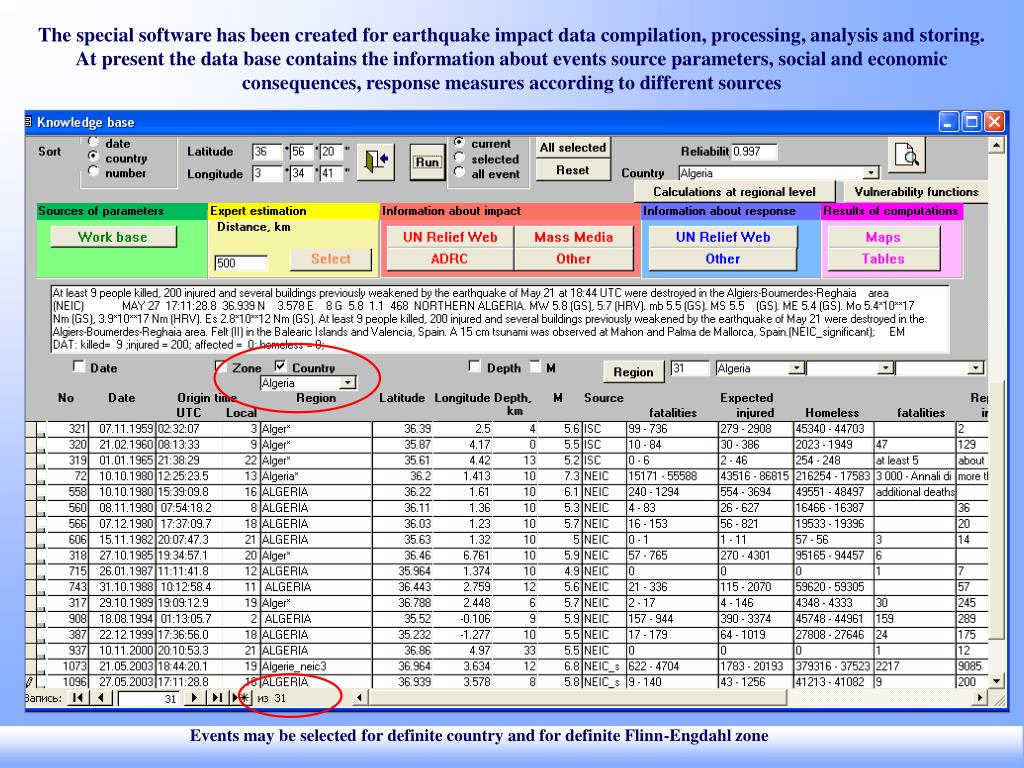1024x768 pixels.
Task: Open Other response information button
Action: pos(723,259)
